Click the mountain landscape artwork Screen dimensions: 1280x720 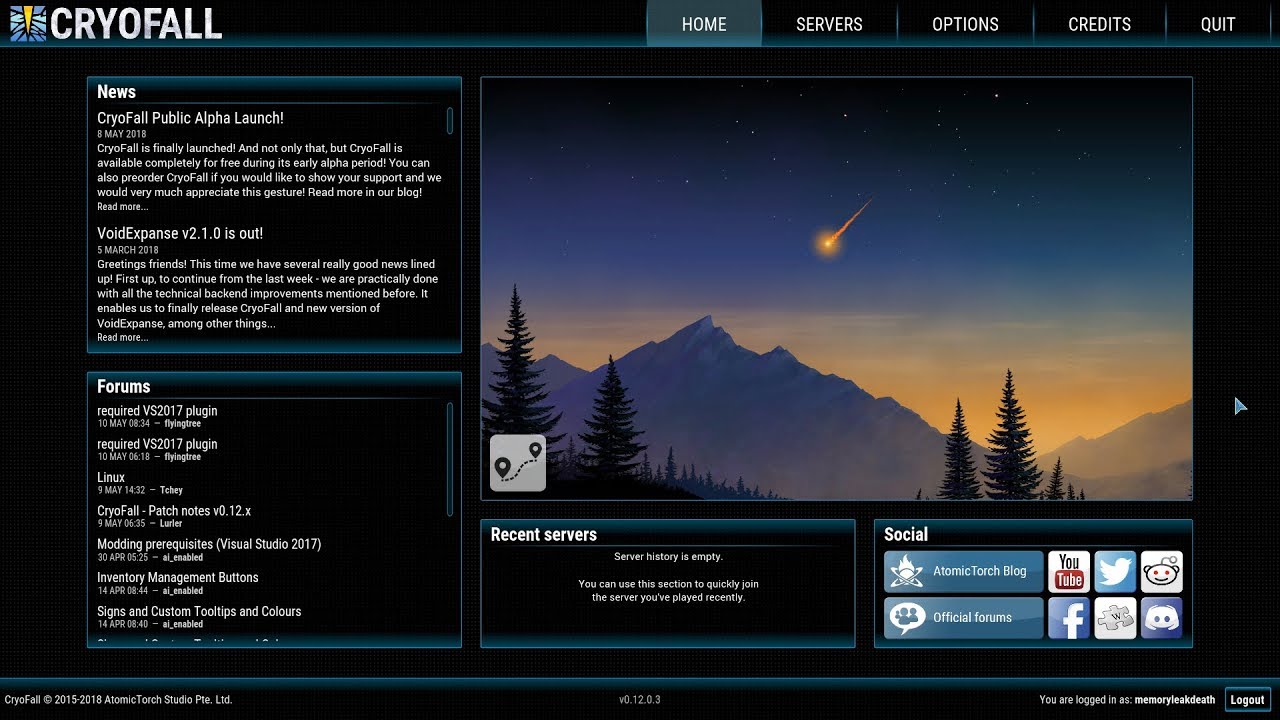pos(837,288)
